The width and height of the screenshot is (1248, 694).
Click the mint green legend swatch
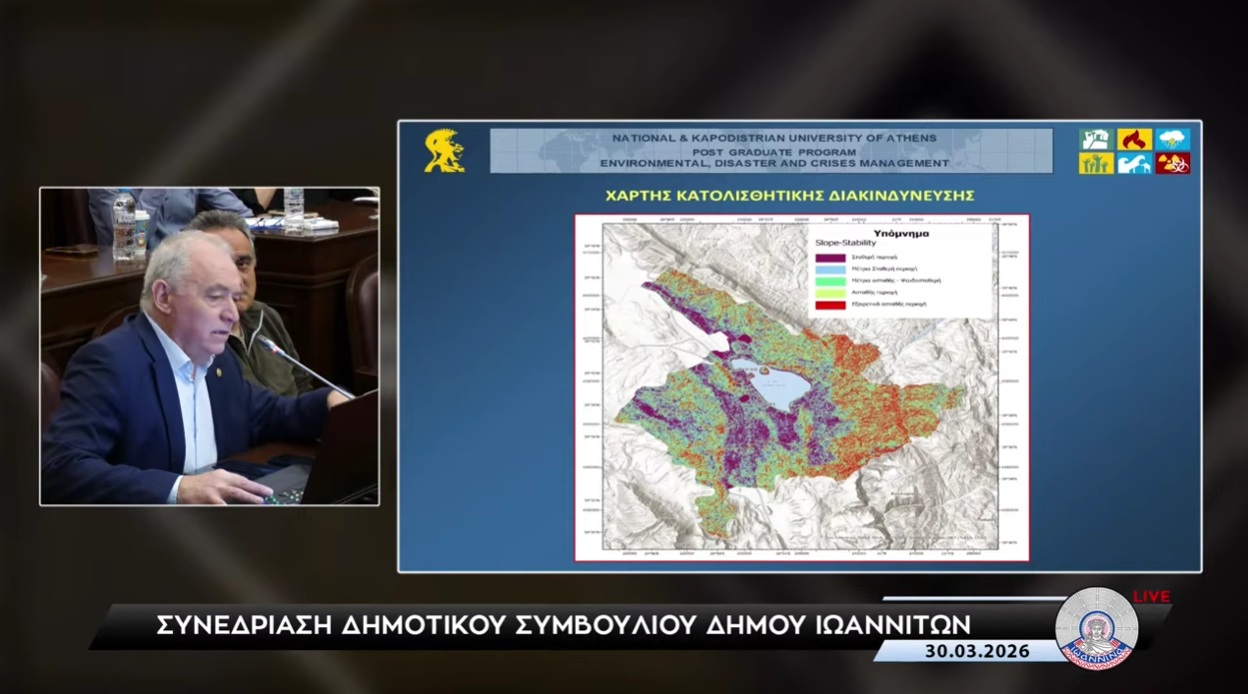pyautogui.click(x=830, y=281)
